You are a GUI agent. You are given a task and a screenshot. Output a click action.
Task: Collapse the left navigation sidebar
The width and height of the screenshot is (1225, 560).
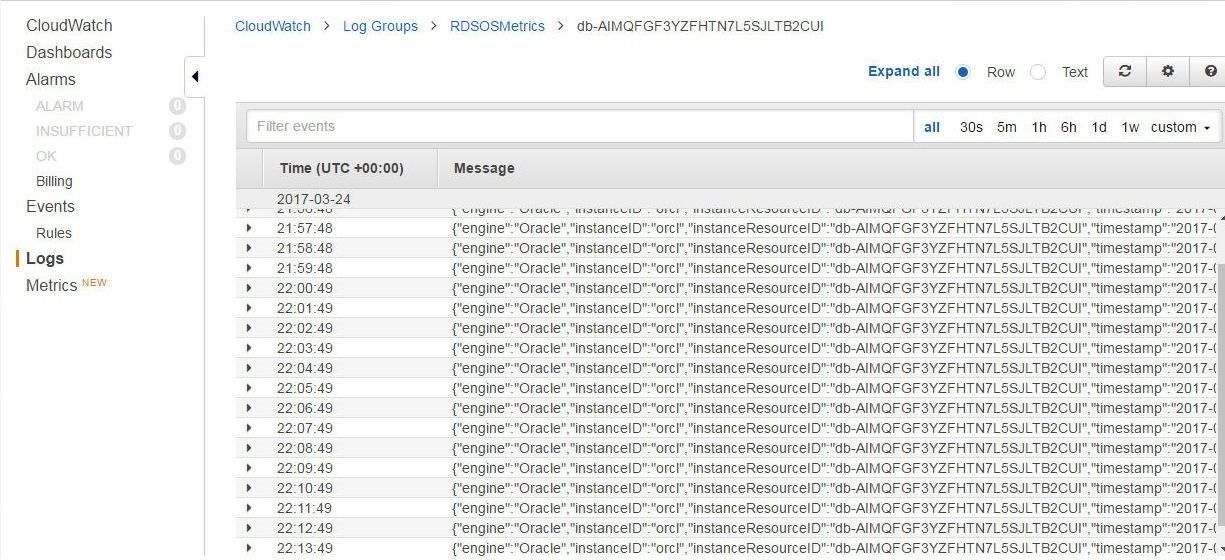[195, 77]
